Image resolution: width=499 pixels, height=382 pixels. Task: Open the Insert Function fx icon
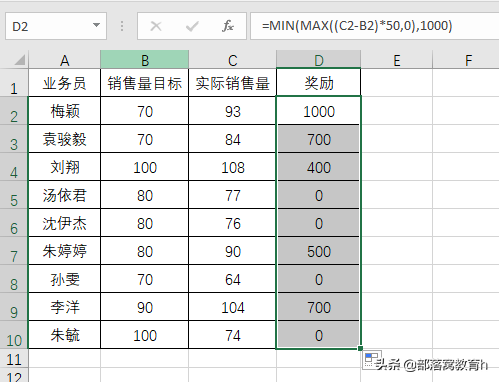pos(228,26)
